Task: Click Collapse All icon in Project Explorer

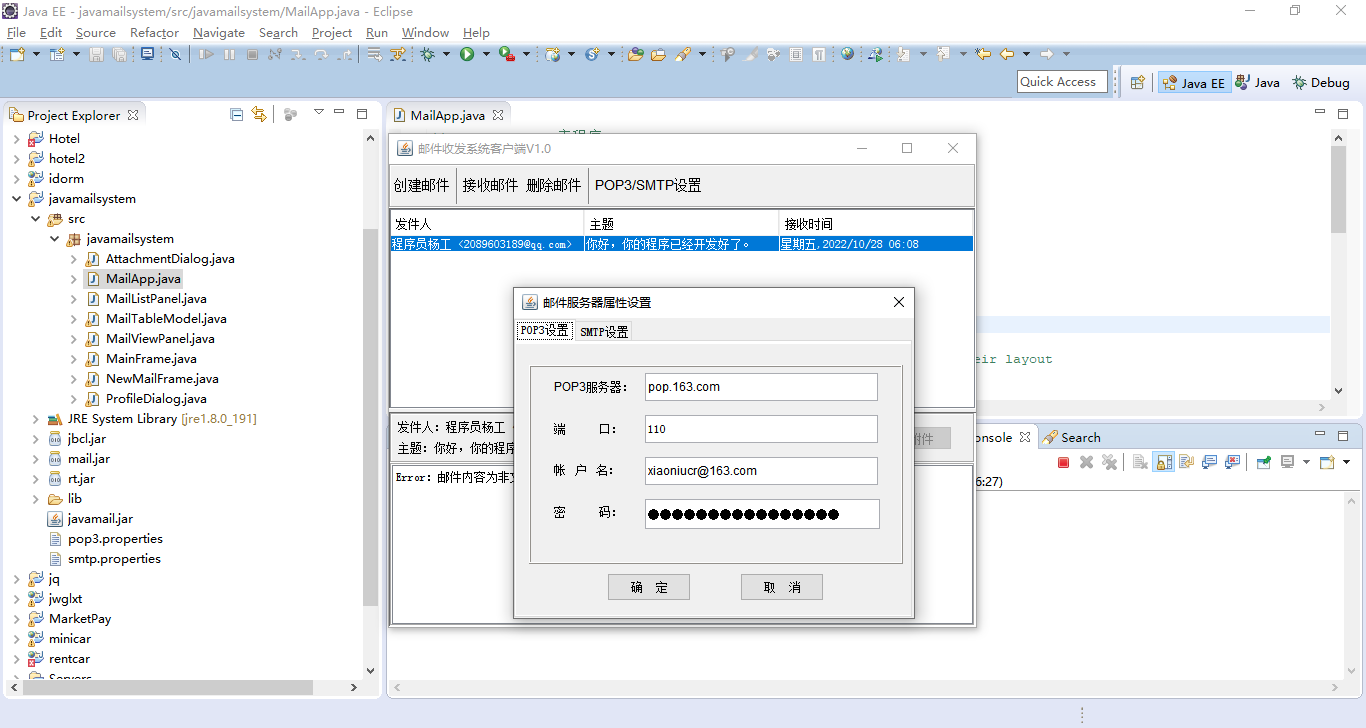Action: pyautogui.click(x=237, y=115)
